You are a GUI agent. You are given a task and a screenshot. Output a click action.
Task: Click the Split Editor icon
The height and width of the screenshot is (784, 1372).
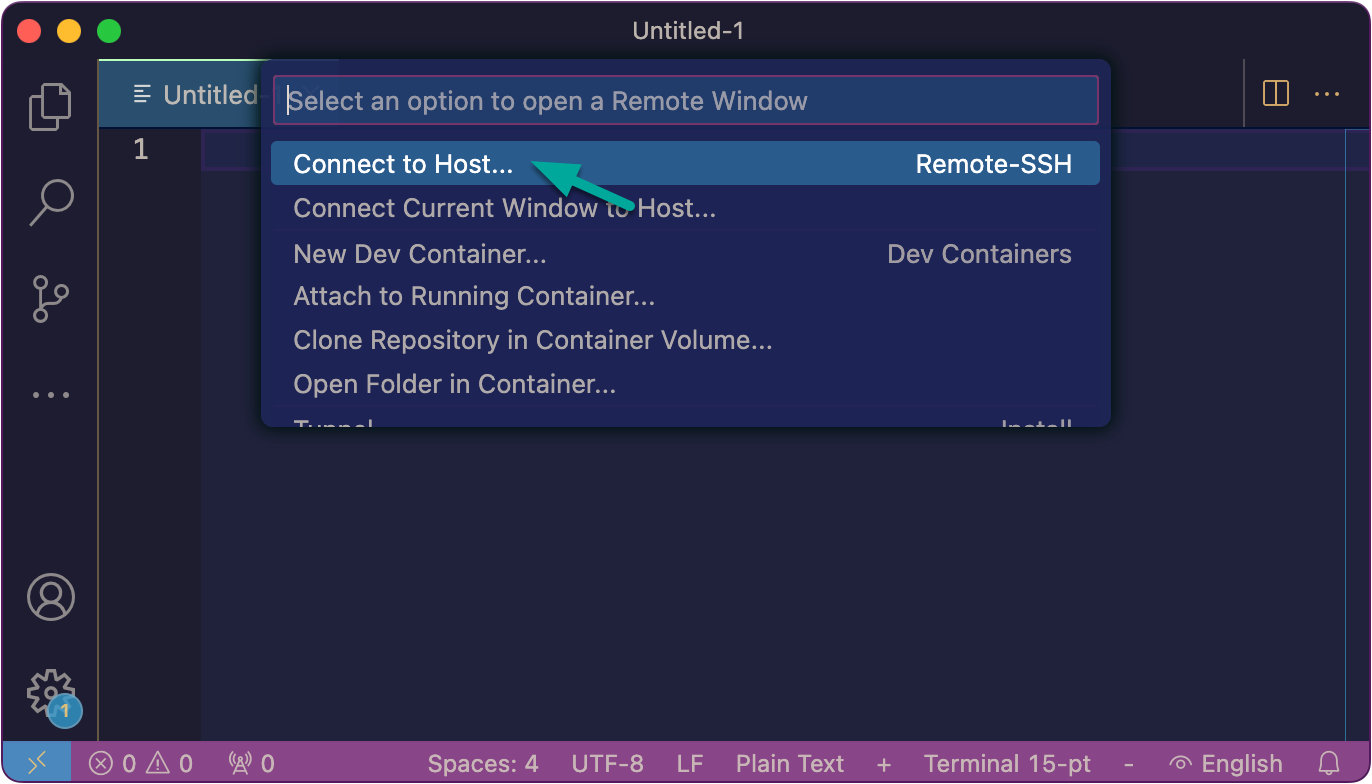[1275, 93]
